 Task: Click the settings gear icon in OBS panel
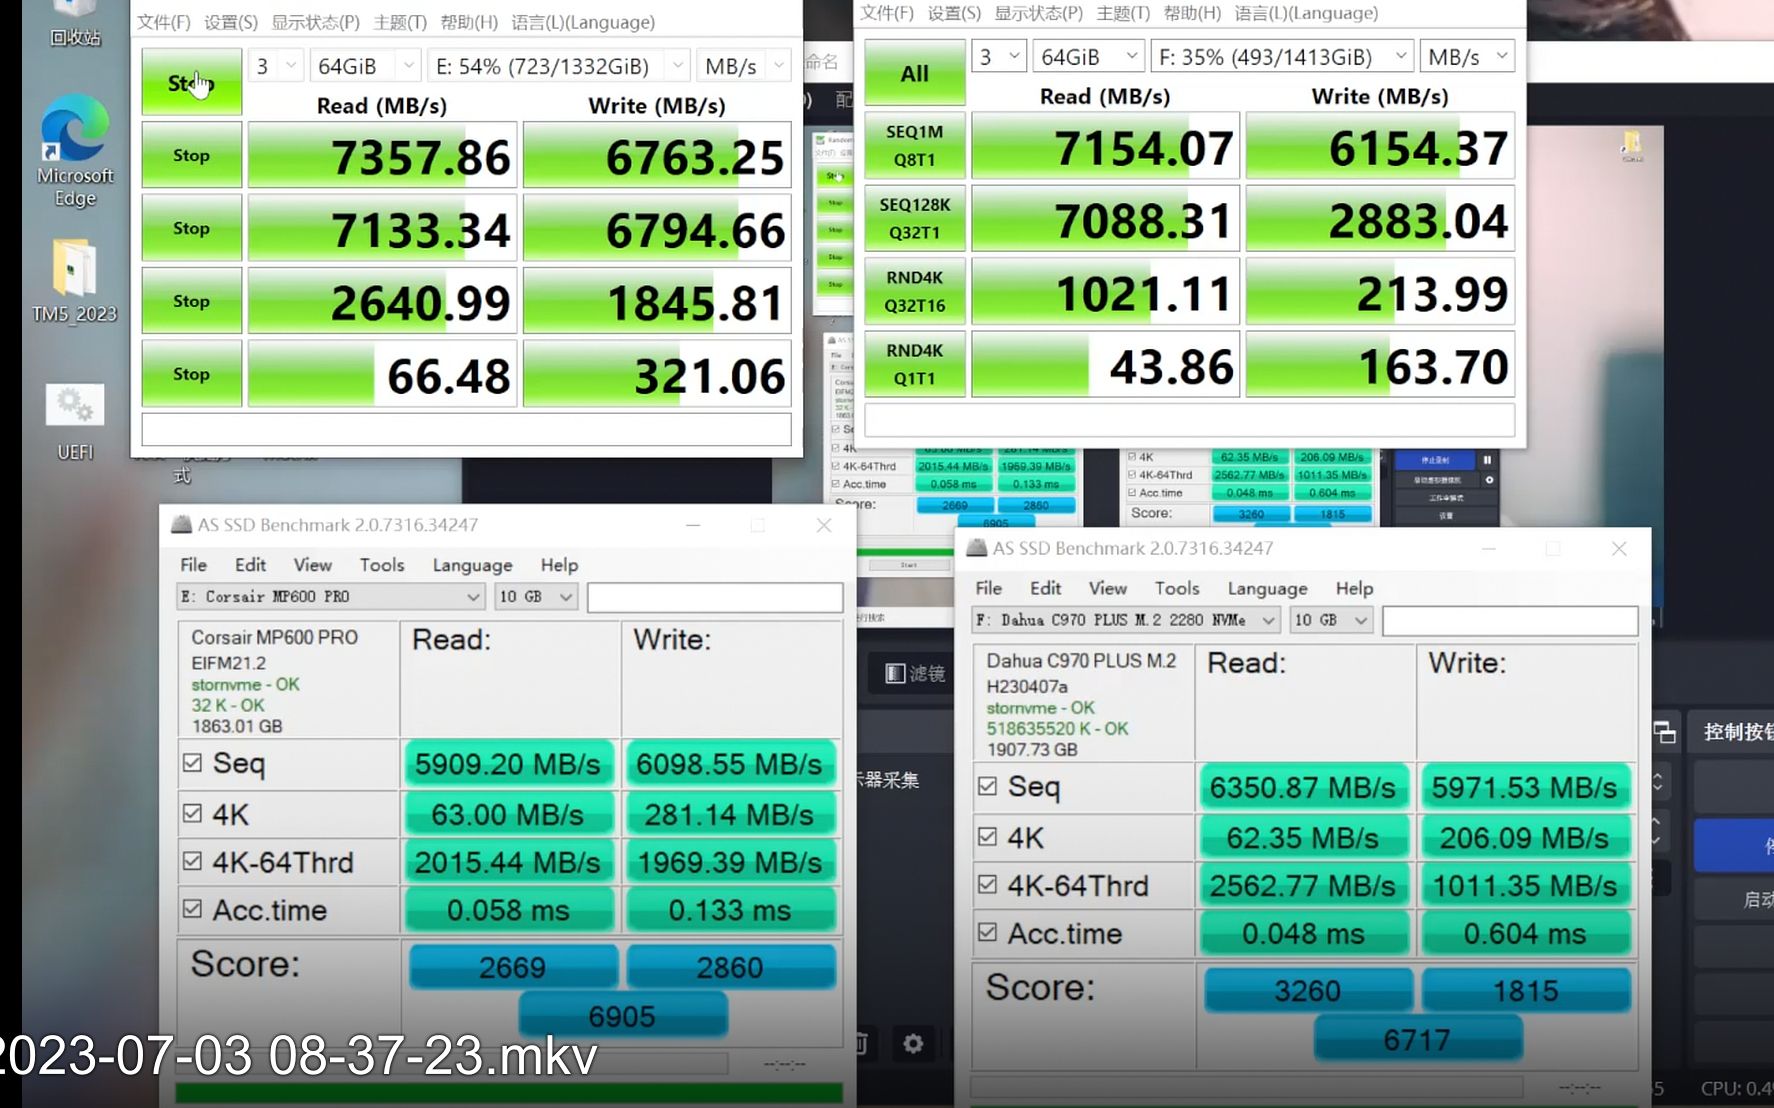pyautogui.click(x=912, y=1044)
